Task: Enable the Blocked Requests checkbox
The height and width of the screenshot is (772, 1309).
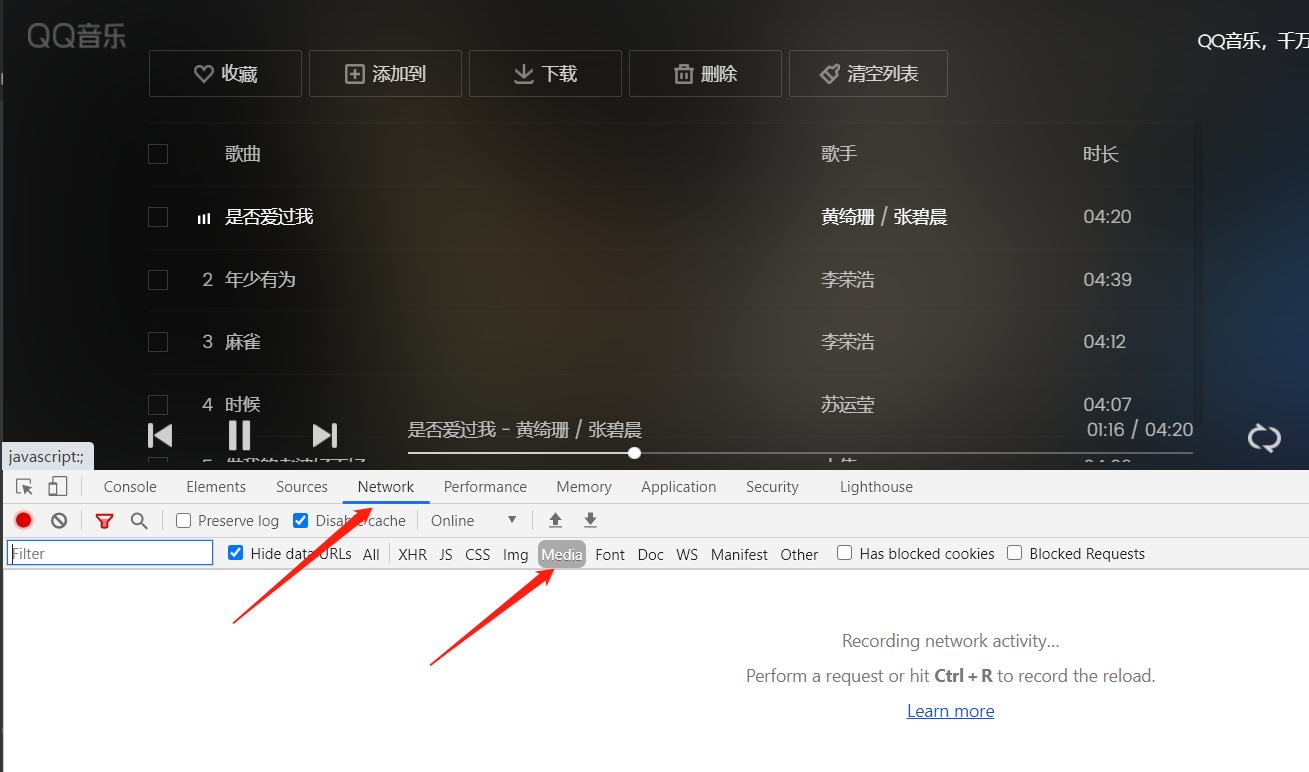Action: [1015, 553]
